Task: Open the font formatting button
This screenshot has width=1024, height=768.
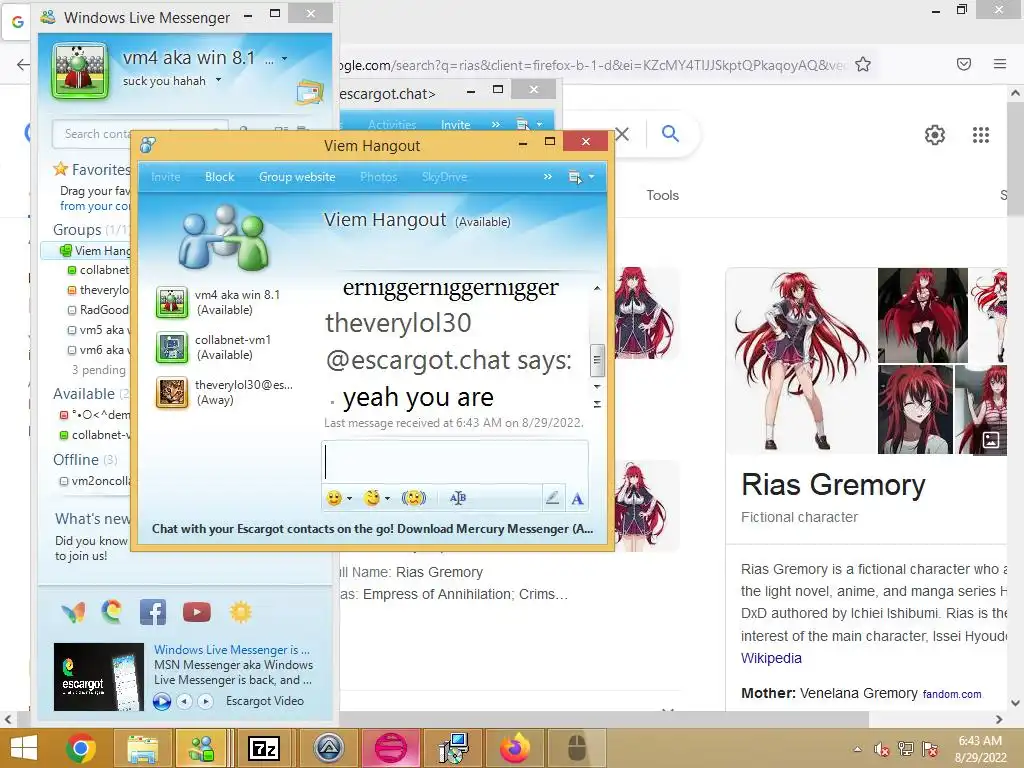Action: point(458,498)
